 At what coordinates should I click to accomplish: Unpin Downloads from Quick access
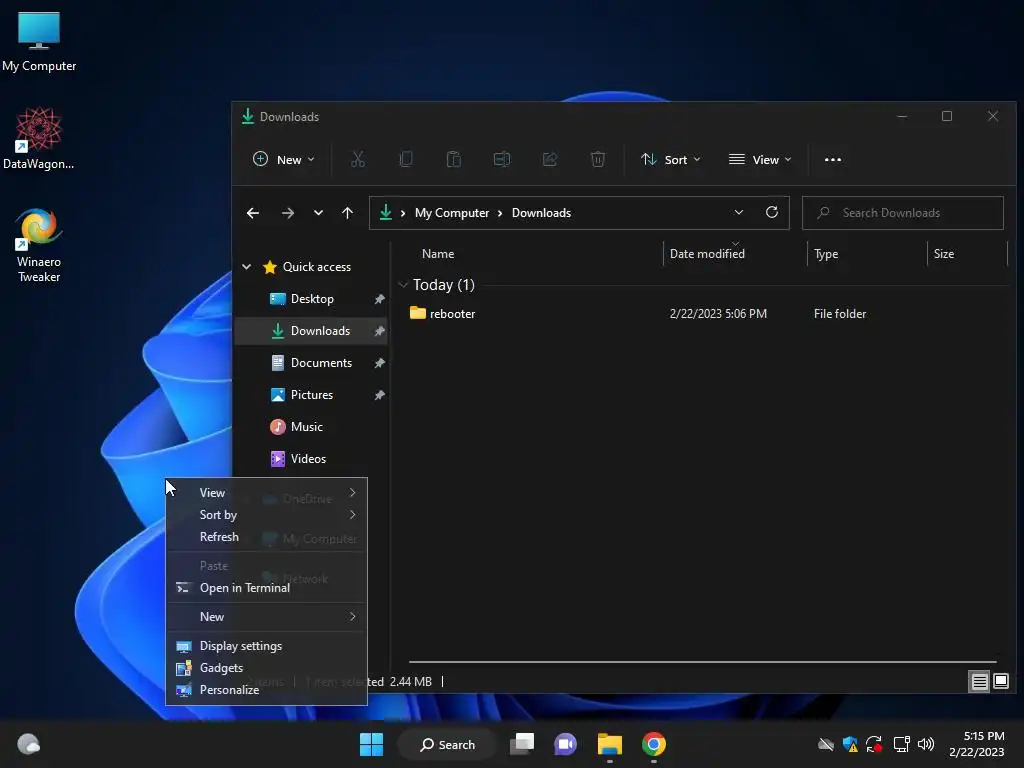(379, 331)
